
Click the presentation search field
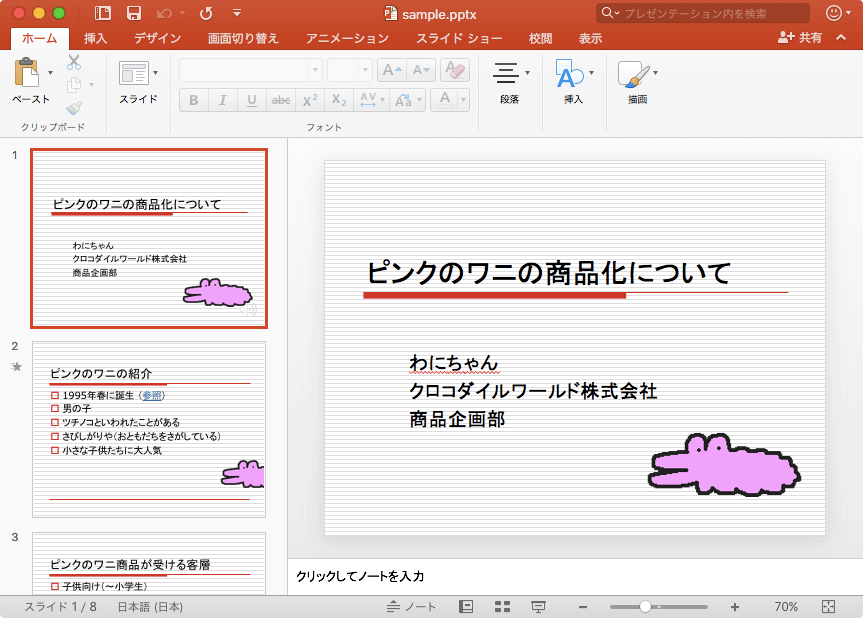[703, 13]
